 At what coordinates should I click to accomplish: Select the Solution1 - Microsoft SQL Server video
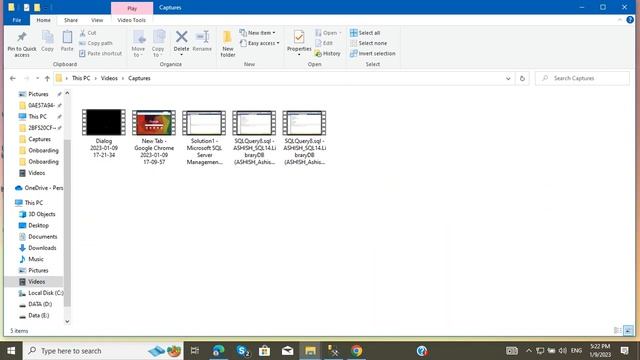click(204, 137)
